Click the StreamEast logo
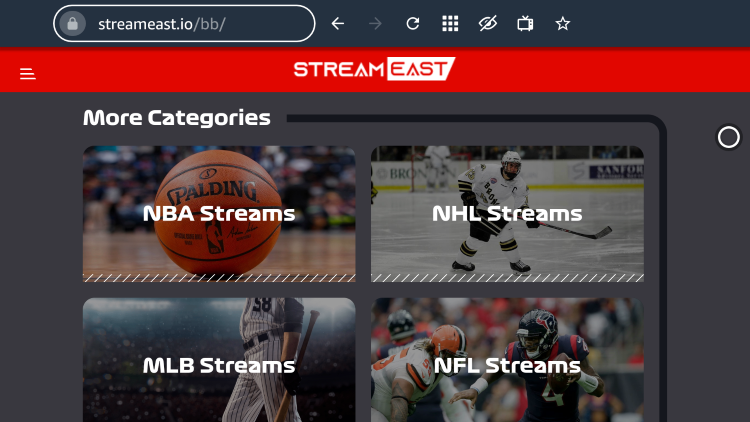 375,69
